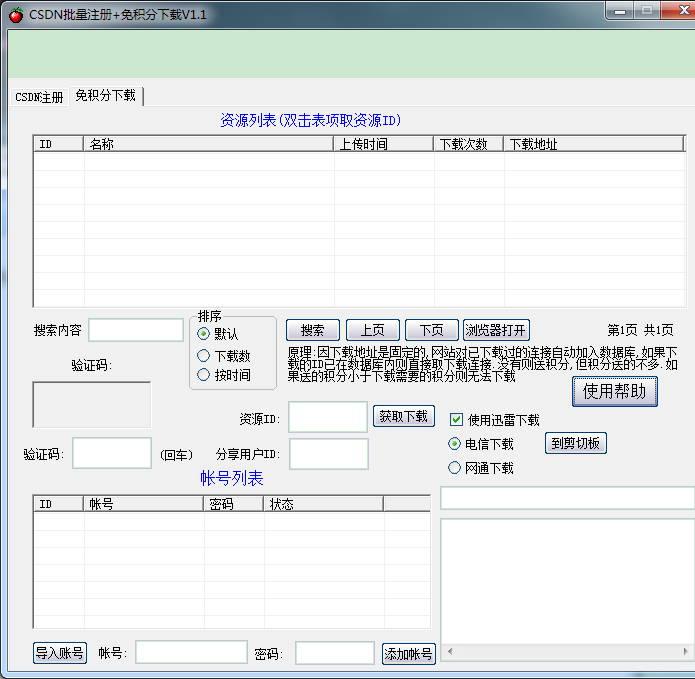Image resolution: width=695 pixels, height=679 pixels.
Task: Pick the 按时间 sort option
Action: (x=204, y=375)
